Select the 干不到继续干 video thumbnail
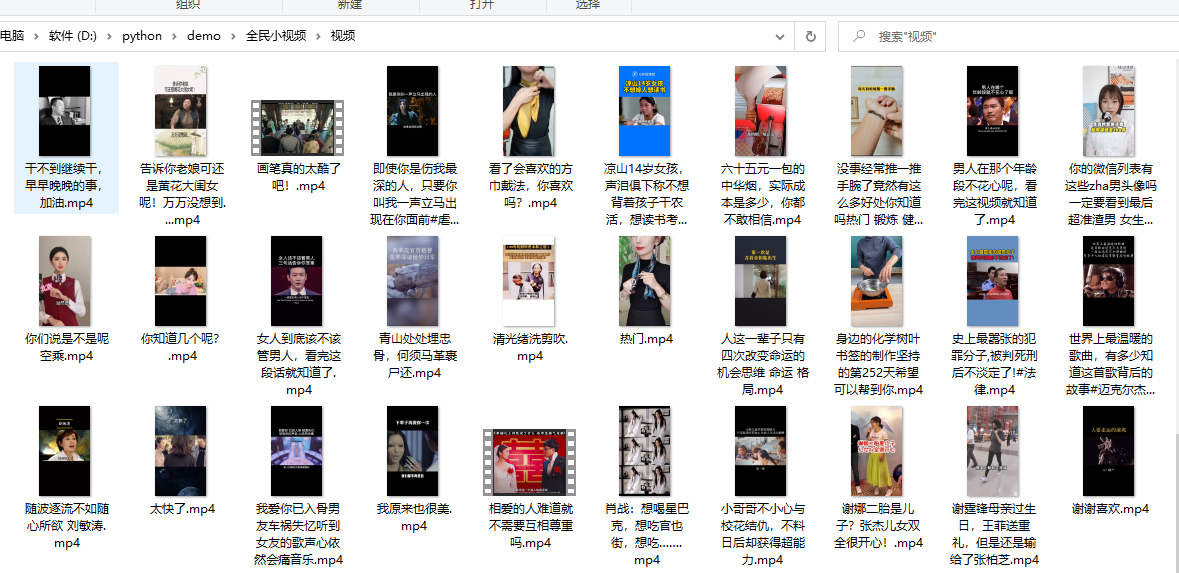This screenshot has height=573, width=1179. tap(65, 111)
